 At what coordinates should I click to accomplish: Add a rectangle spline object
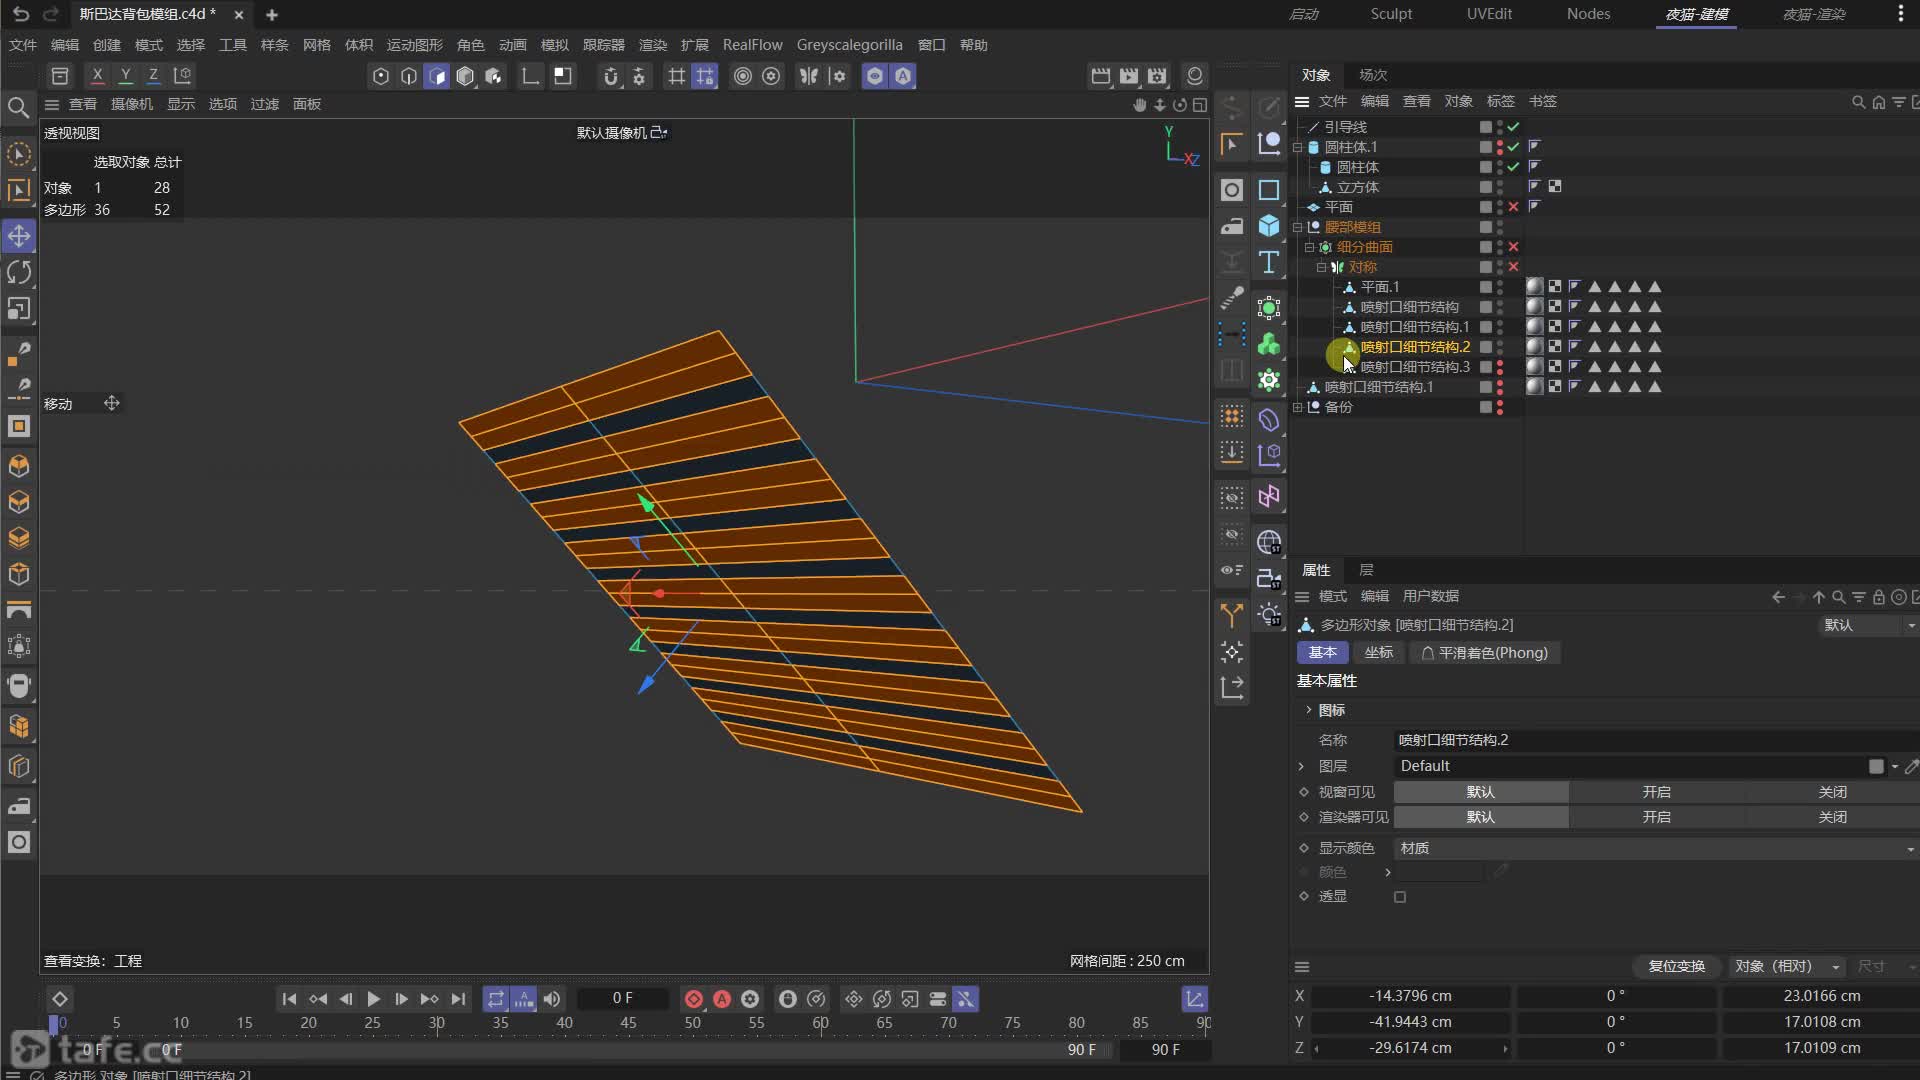click(x=1269, y=190)
